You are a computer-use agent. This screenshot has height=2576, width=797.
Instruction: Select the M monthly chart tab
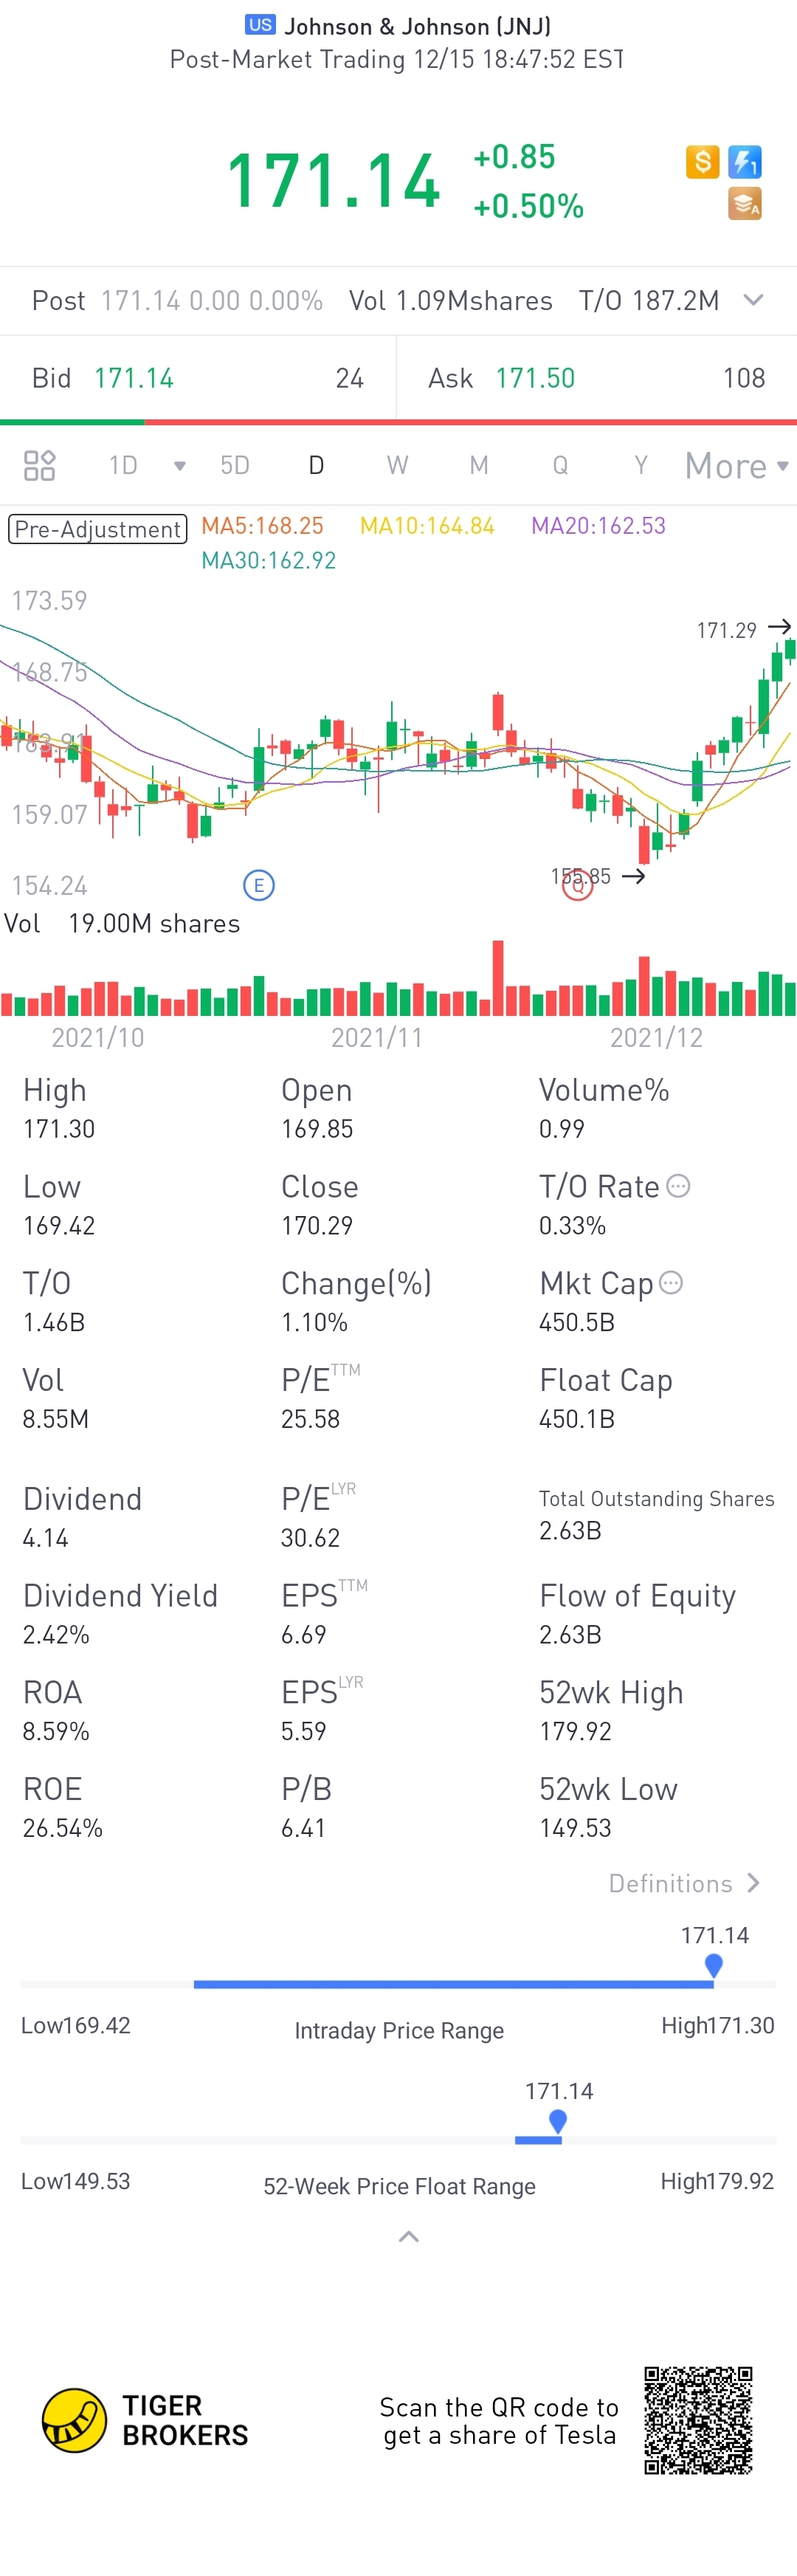[x=479, y=465]
